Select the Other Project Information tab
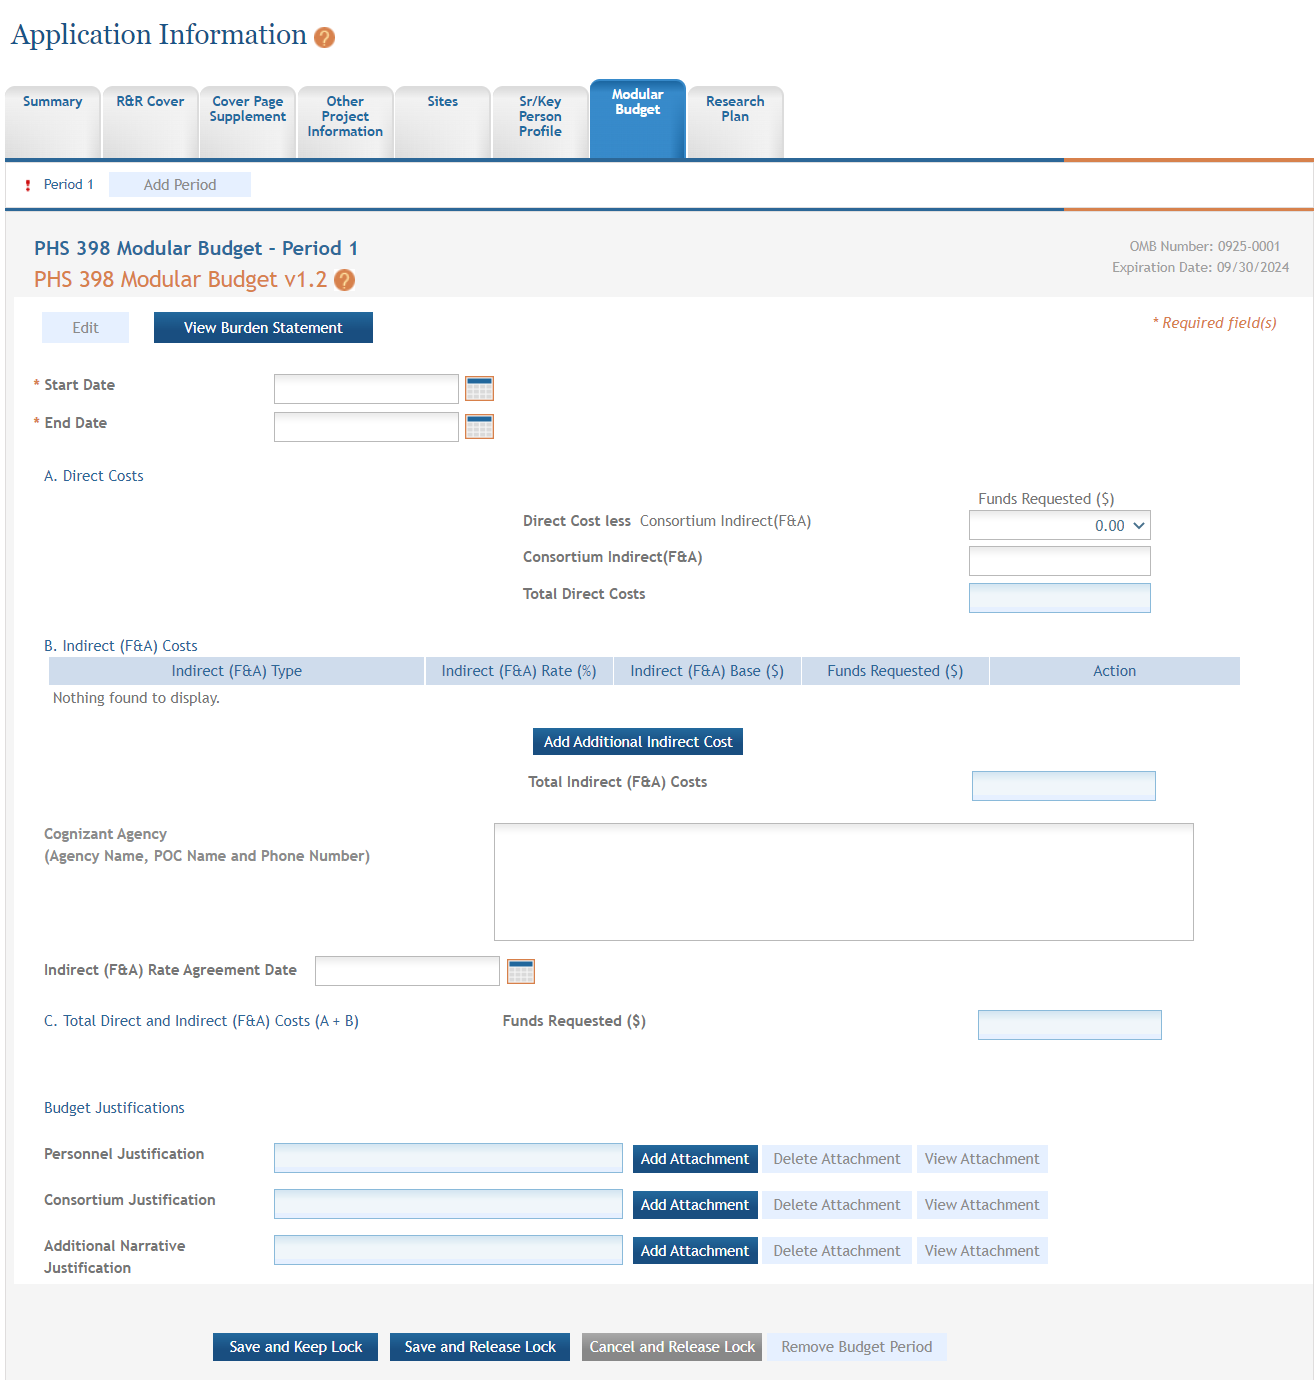This screenshot has width=1314, height=1380. tap(345, 117)
